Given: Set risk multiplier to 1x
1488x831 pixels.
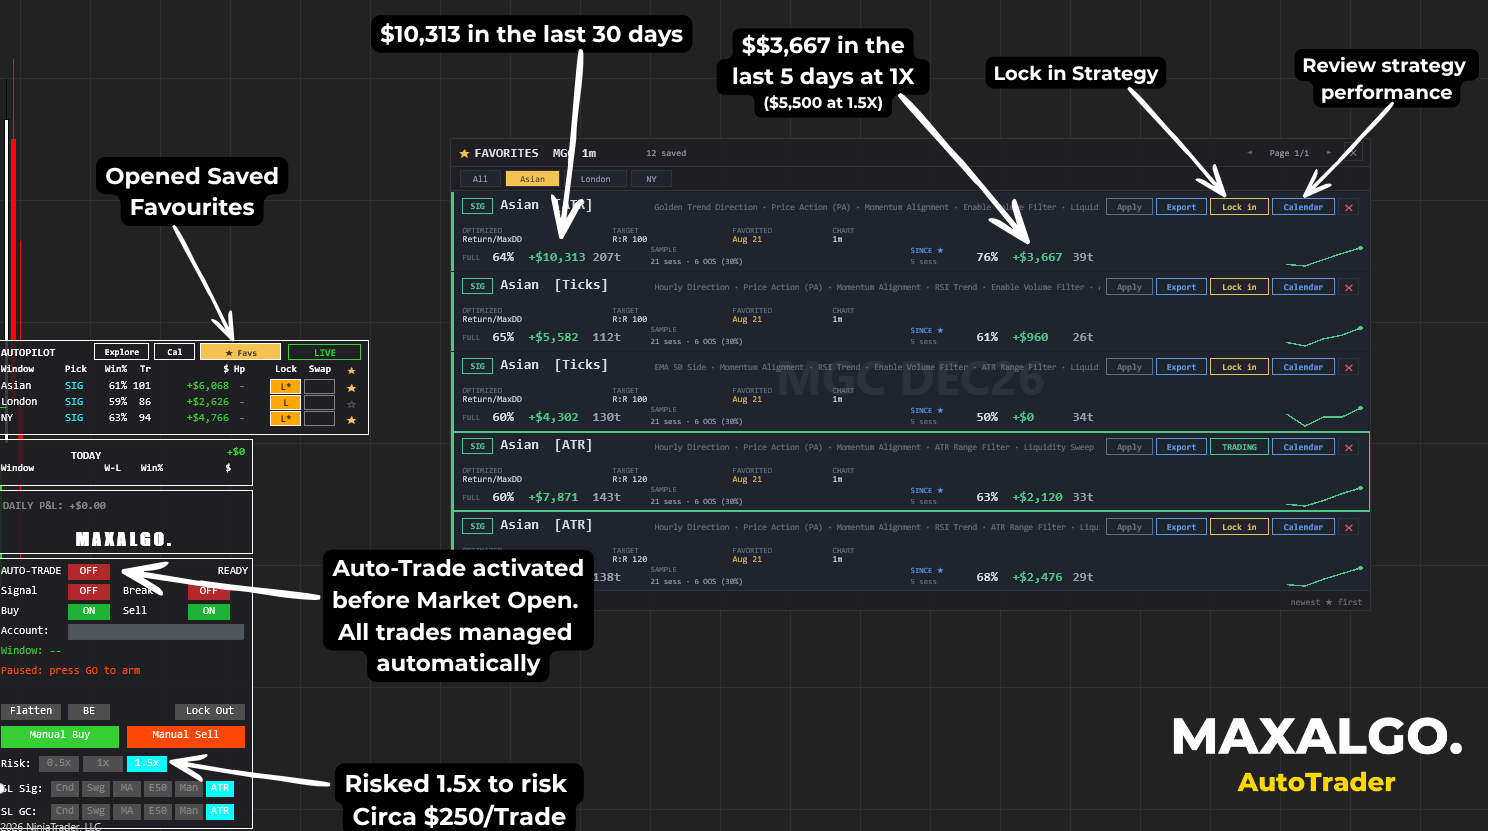Looking at the screenshot, I should [x=103, y=763].
